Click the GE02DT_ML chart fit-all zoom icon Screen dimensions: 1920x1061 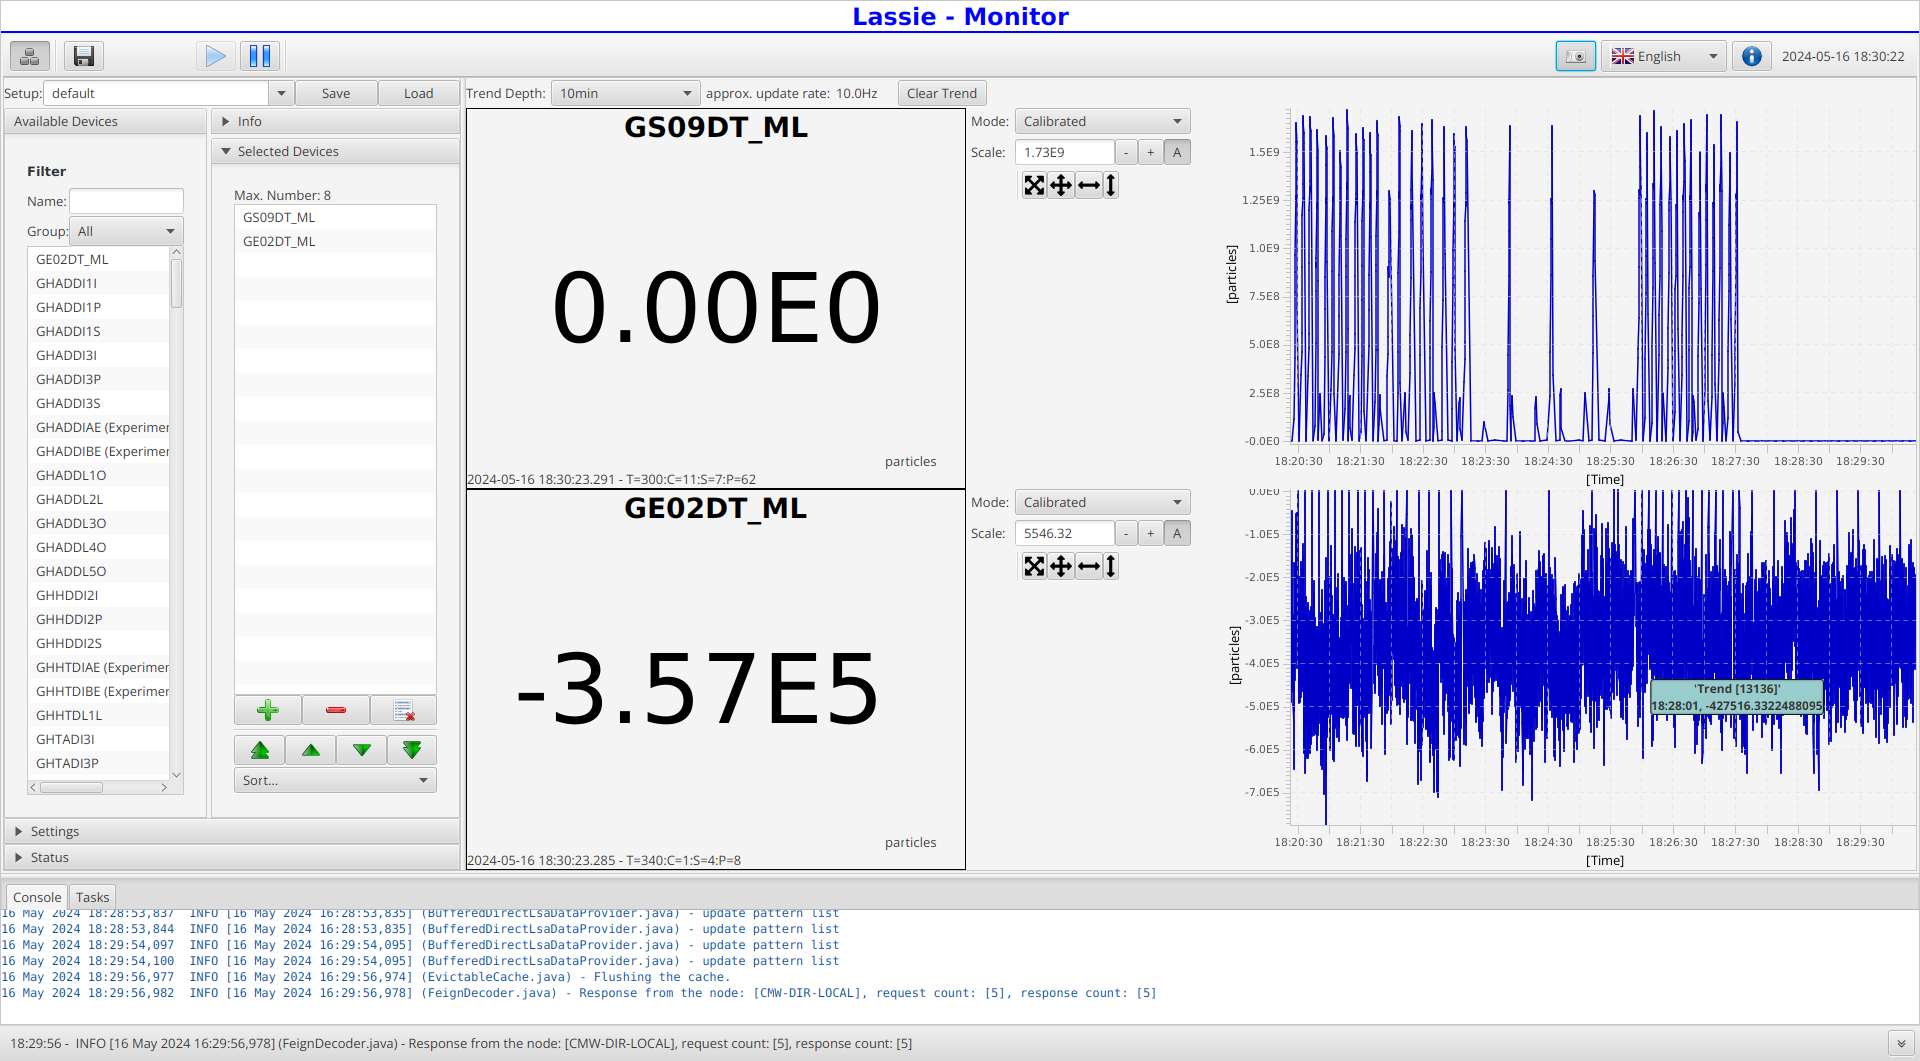(x=1034, y=566)
